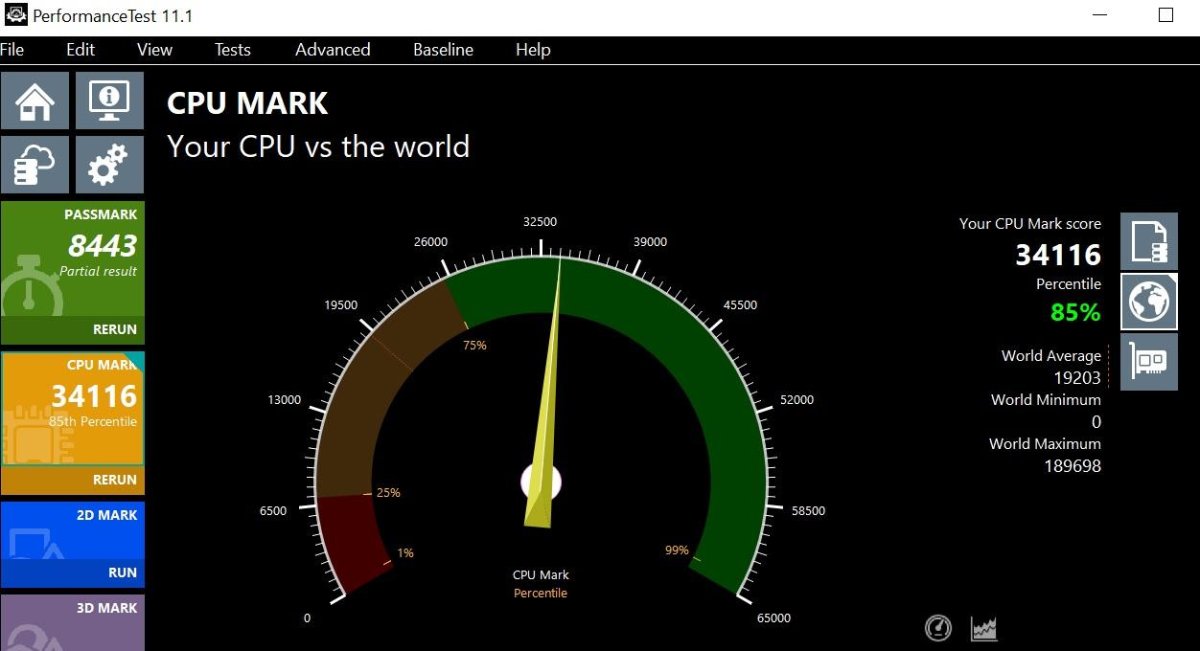Click the CPU MARK heading
Viewport: 1200px width, 651px height.
tap(247, 103)
